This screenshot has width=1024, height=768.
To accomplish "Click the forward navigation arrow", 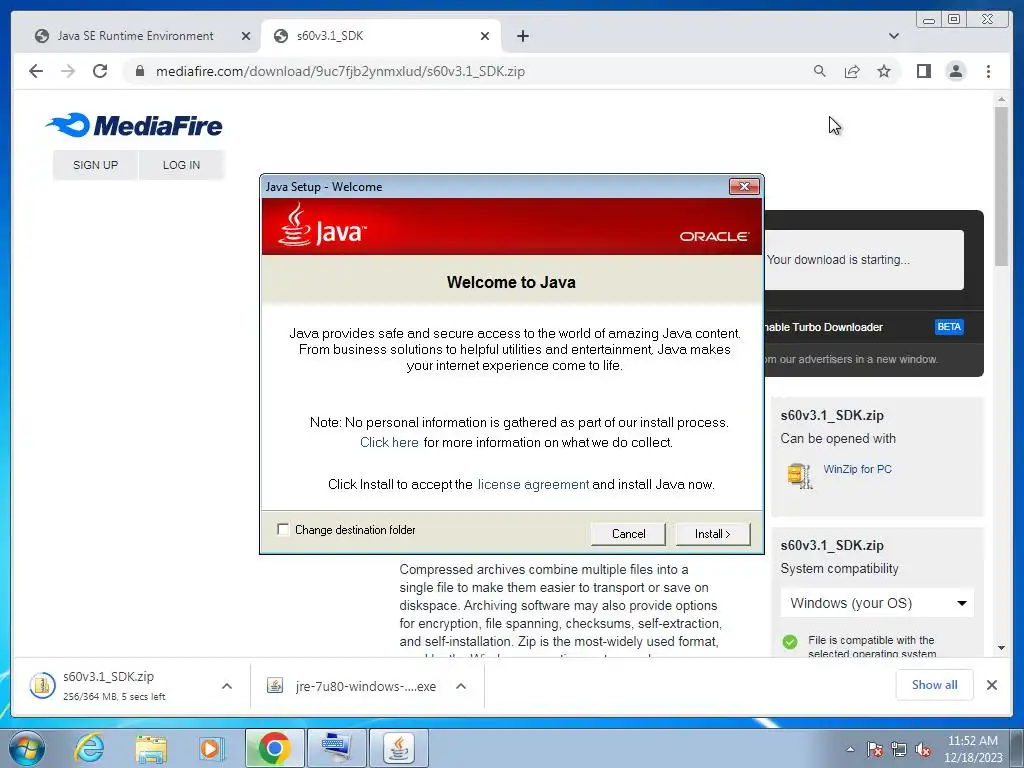I will point(68,71).
